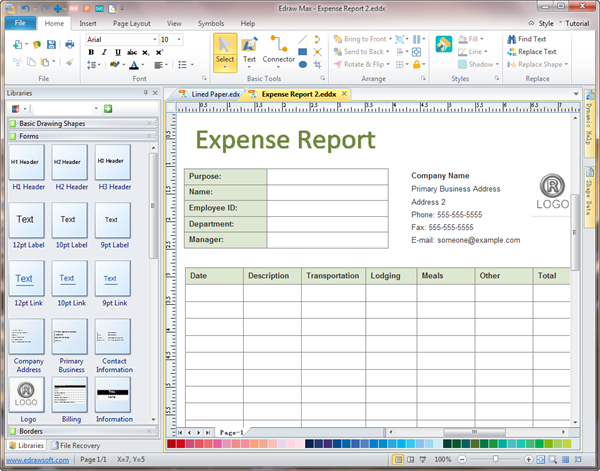The height and width of the screenshot is (471, 600).
Task: Toggle italic text formatting
Action: [104, 52]
